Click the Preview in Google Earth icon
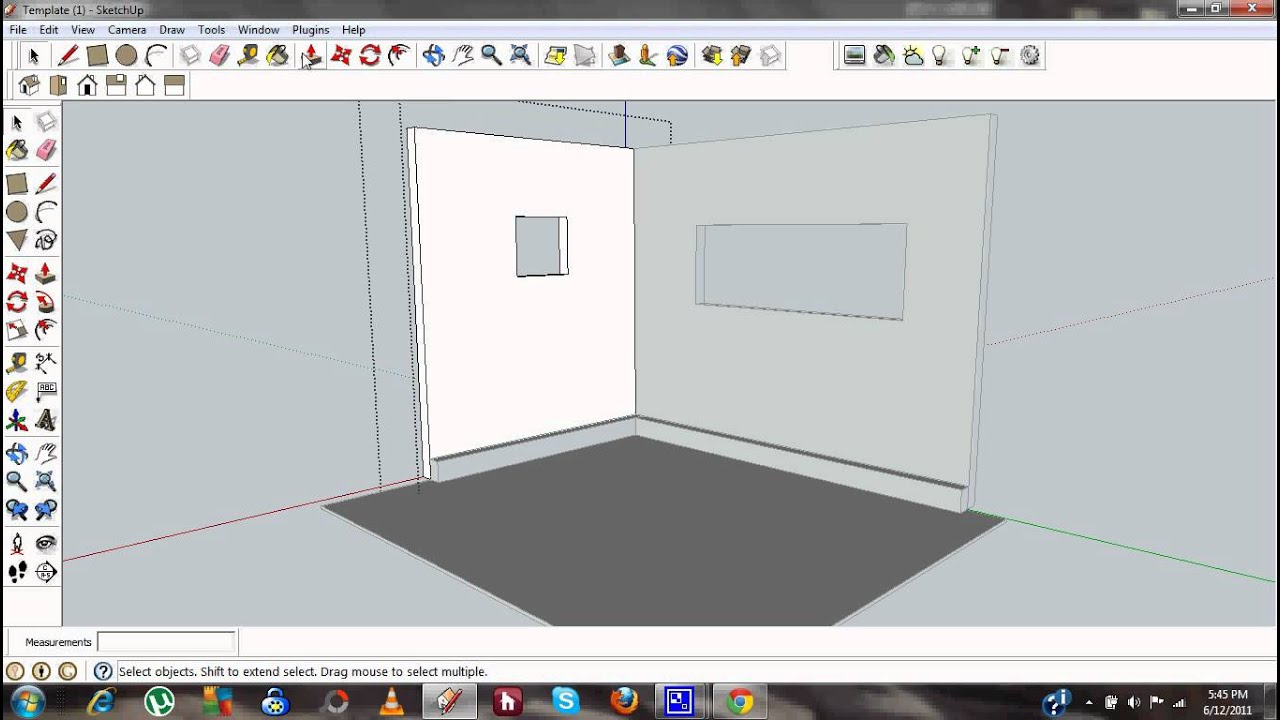The height and width of the screenshot is (720, 1280). 677,56
